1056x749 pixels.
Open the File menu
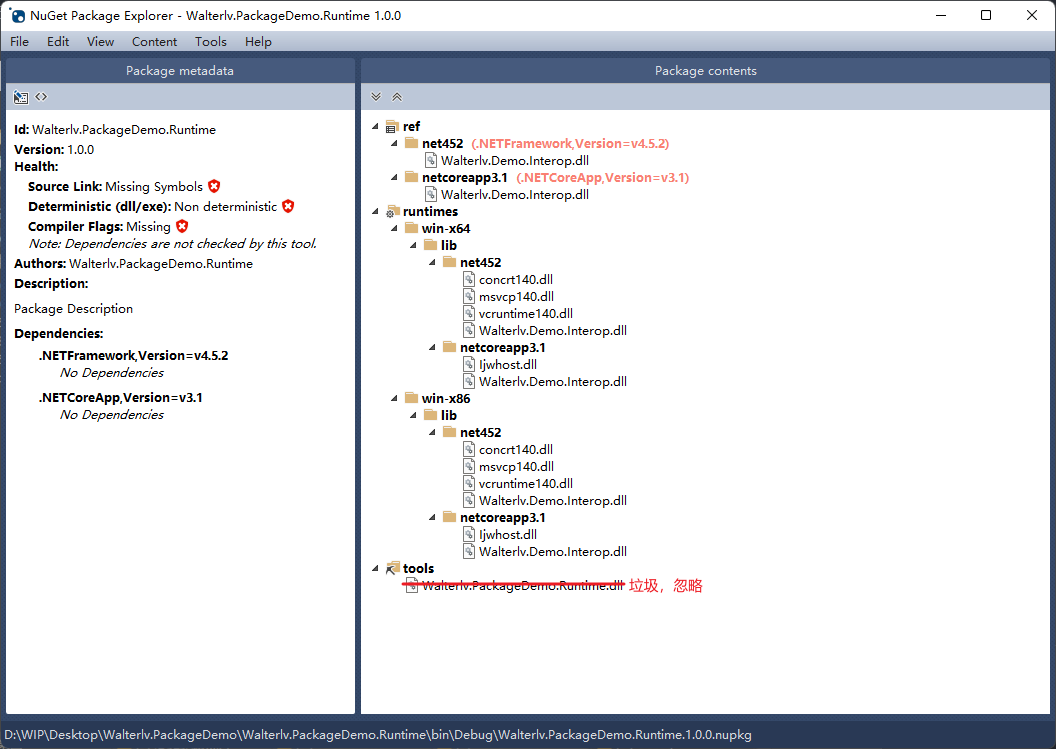pyautogui.click(x=19, y=41)
